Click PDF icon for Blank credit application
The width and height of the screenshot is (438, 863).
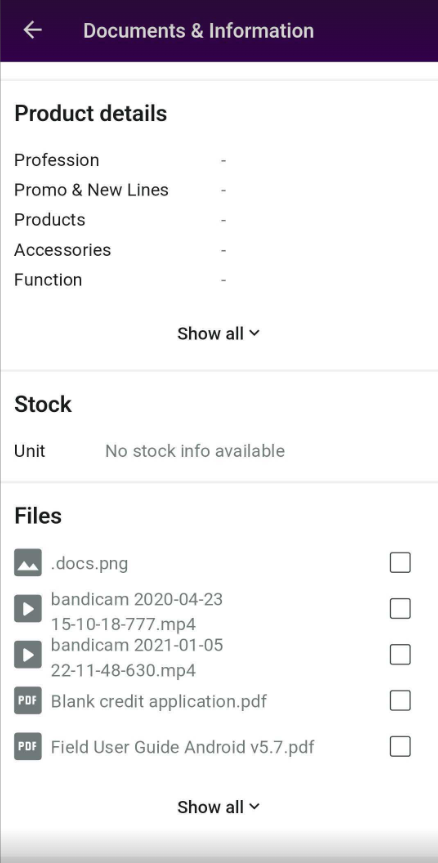point(28,701)
